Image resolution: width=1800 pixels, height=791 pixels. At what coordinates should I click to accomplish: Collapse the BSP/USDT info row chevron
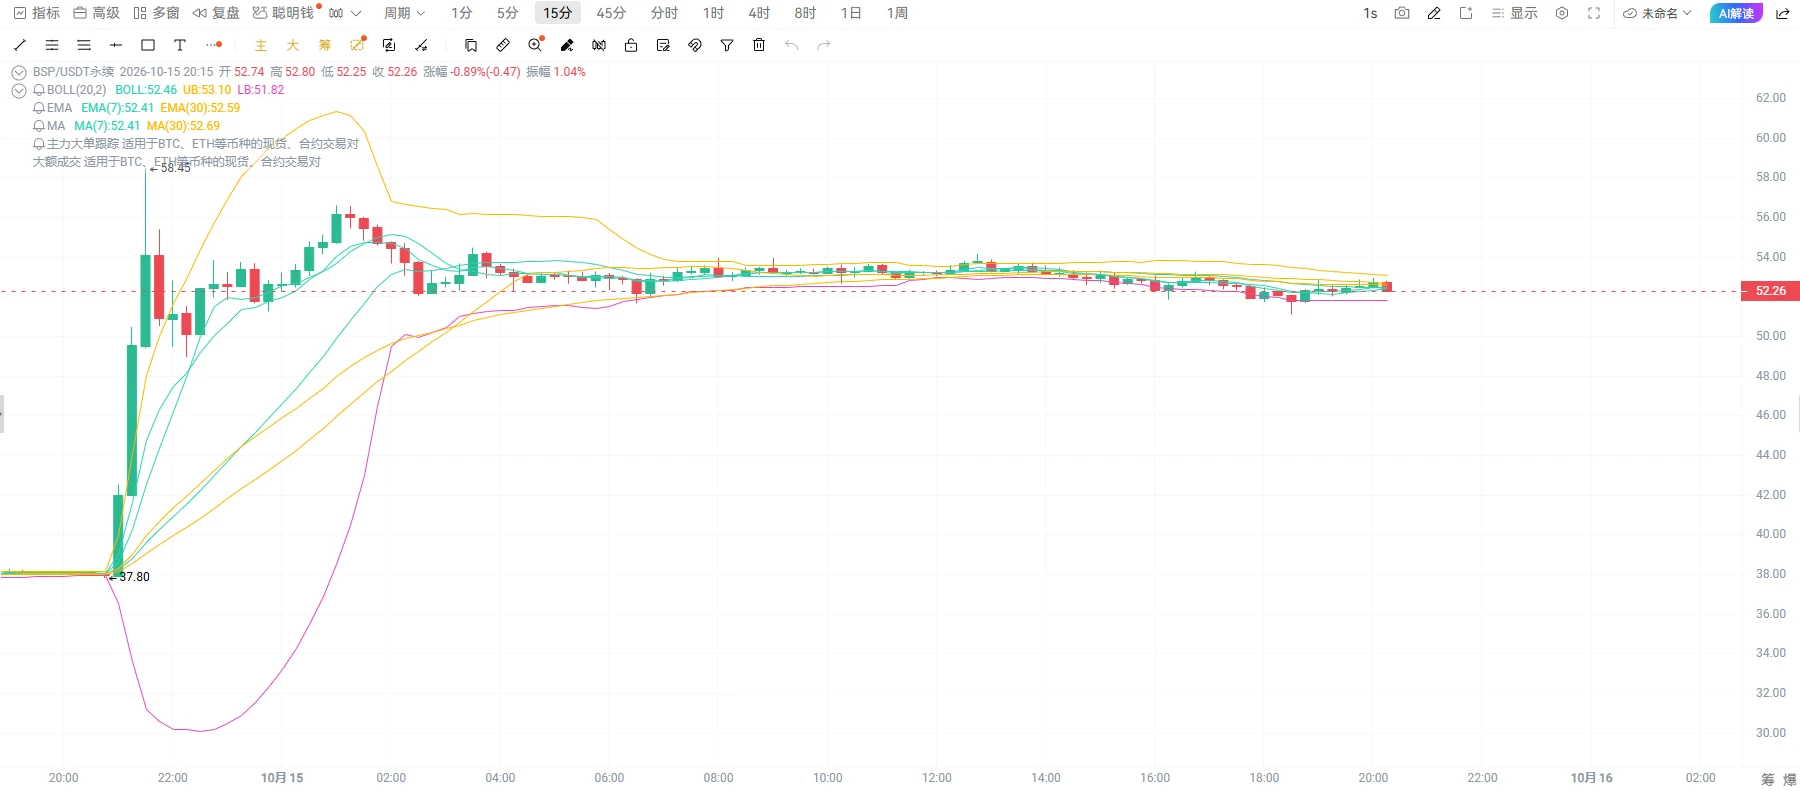click(x=19, y=72)
